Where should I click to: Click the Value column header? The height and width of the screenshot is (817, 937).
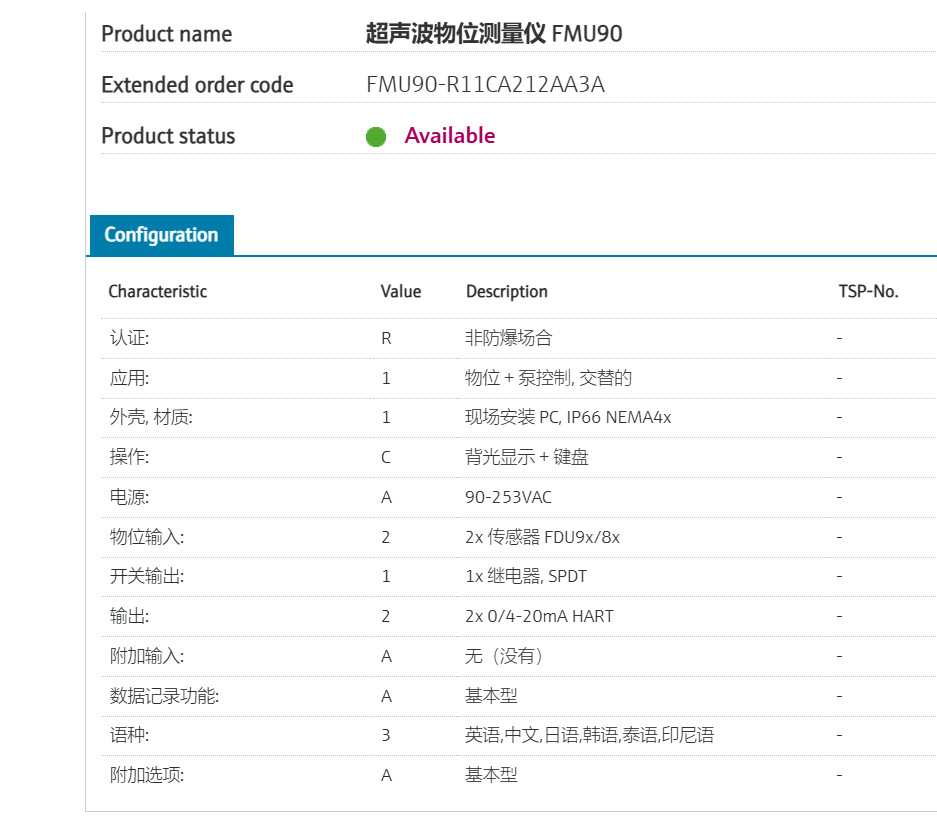(x=401, y=292)
